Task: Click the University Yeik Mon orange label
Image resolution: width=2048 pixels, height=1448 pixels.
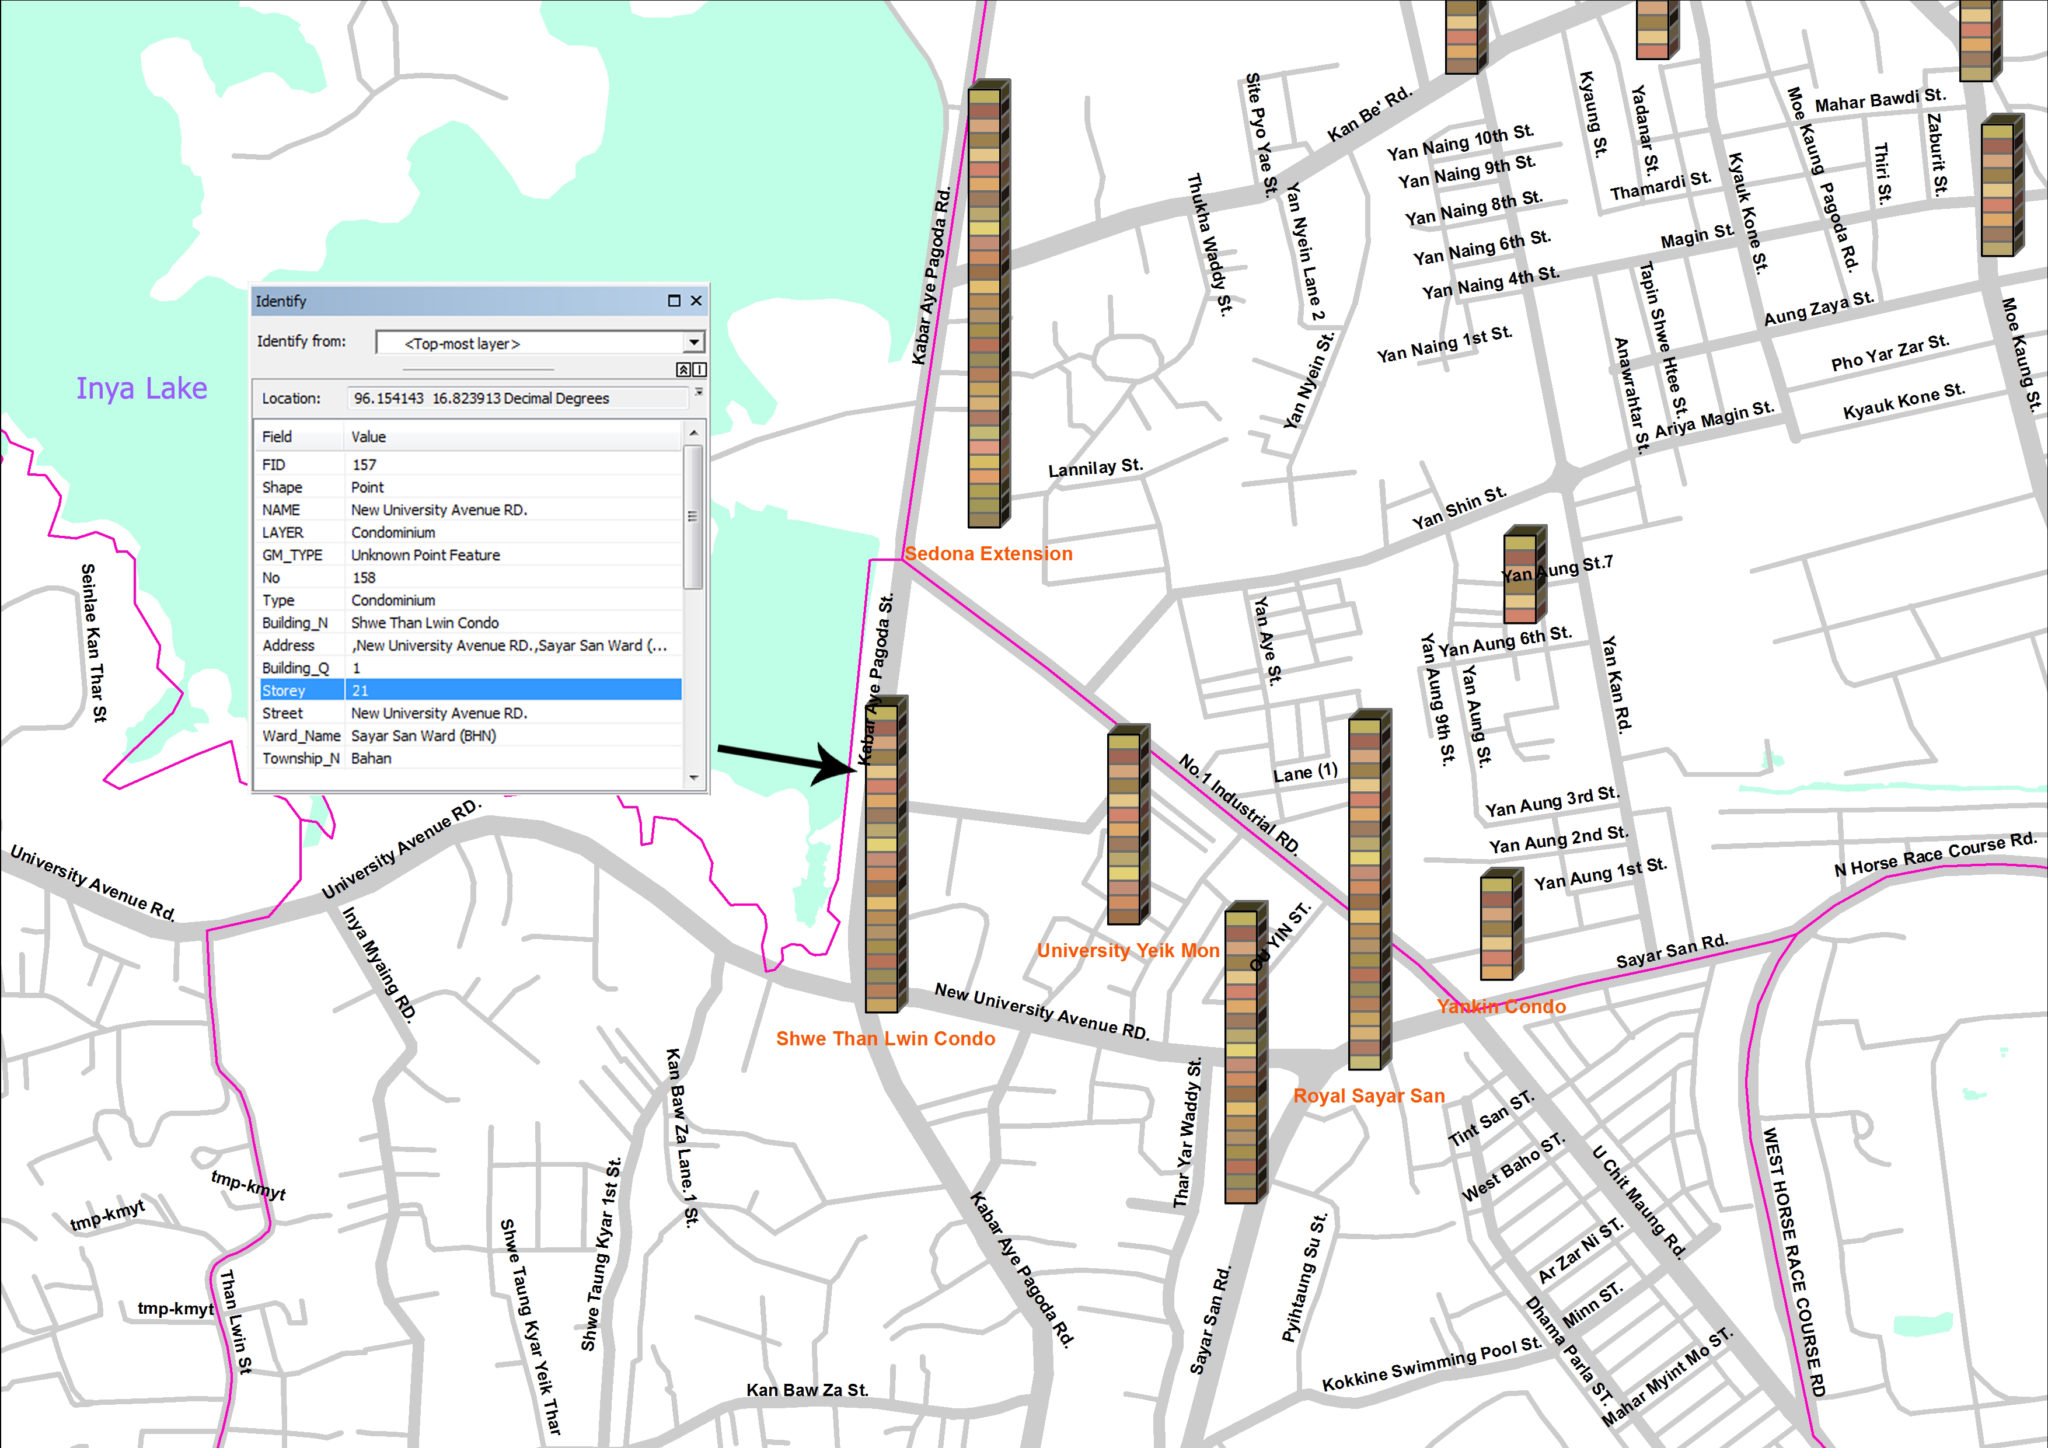Action: coord(1128,951)
